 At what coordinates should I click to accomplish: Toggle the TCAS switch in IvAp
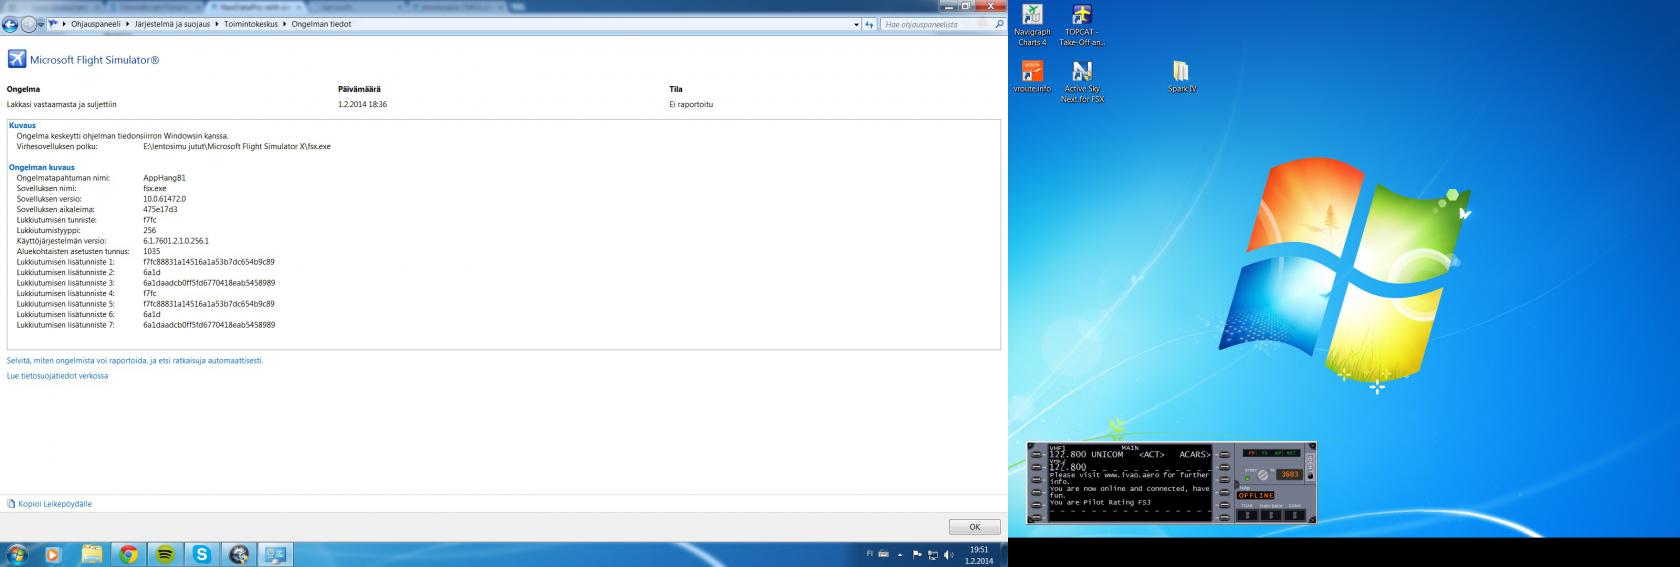click(x=1247, y=514)
